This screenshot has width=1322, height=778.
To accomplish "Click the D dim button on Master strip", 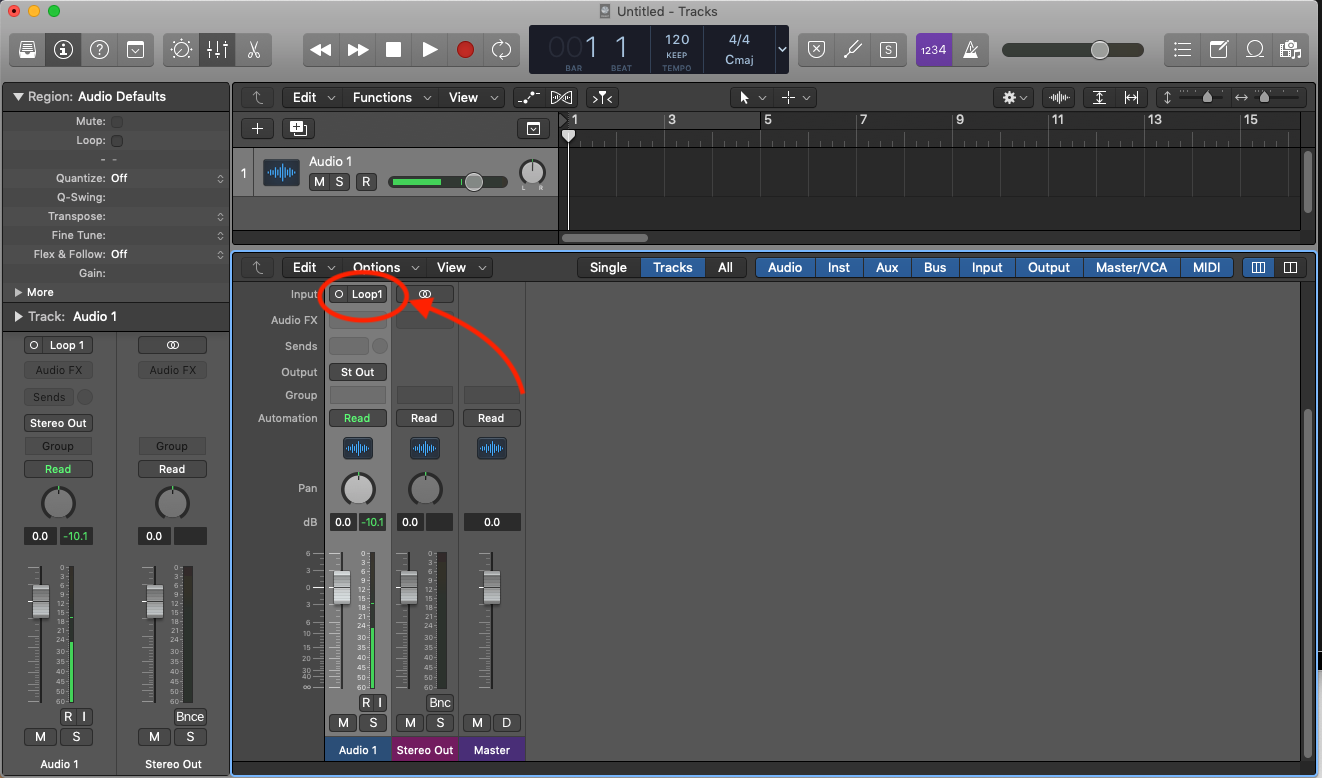I will pos(506,723).
